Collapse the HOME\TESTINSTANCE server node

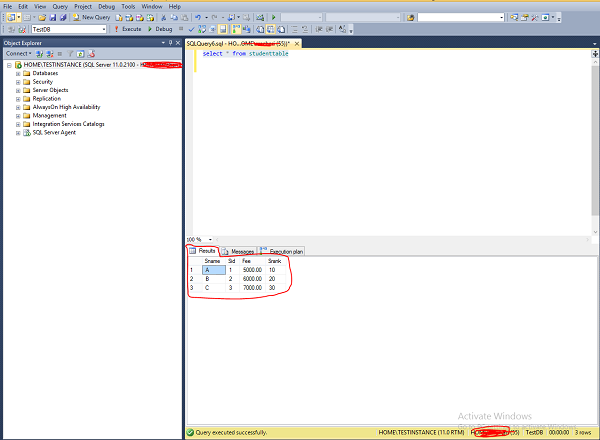9,65
